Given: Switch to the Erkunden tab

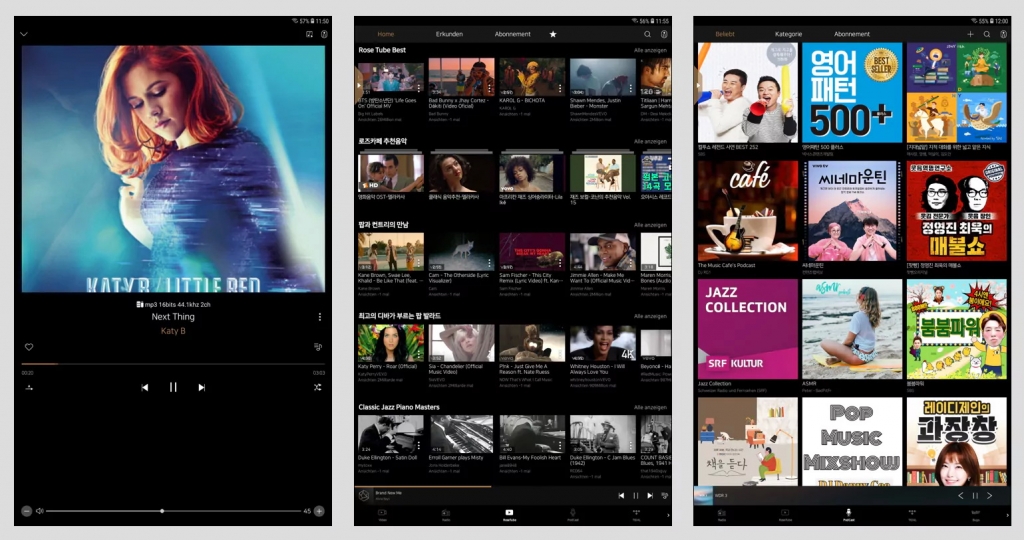Looking at the screenshot, I should [x=449, y=34].
